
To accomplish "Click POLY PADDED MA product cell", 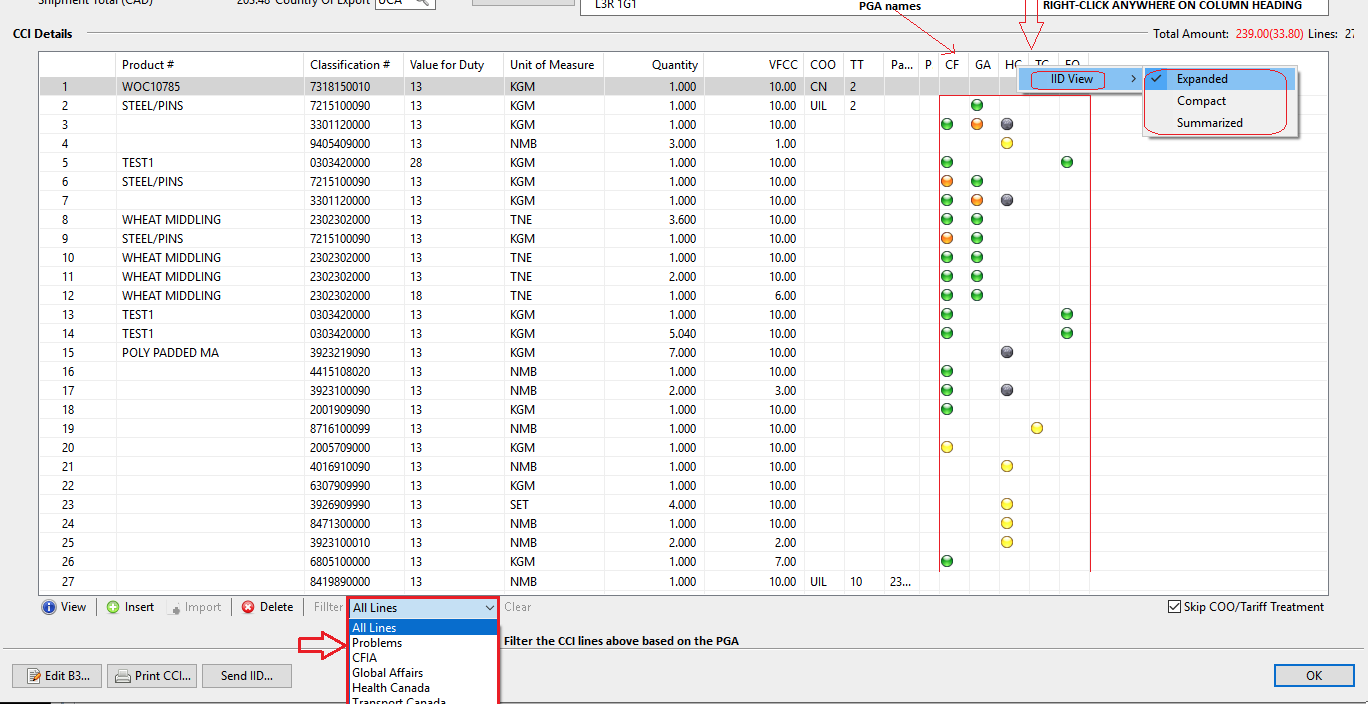I will [211, 353].
